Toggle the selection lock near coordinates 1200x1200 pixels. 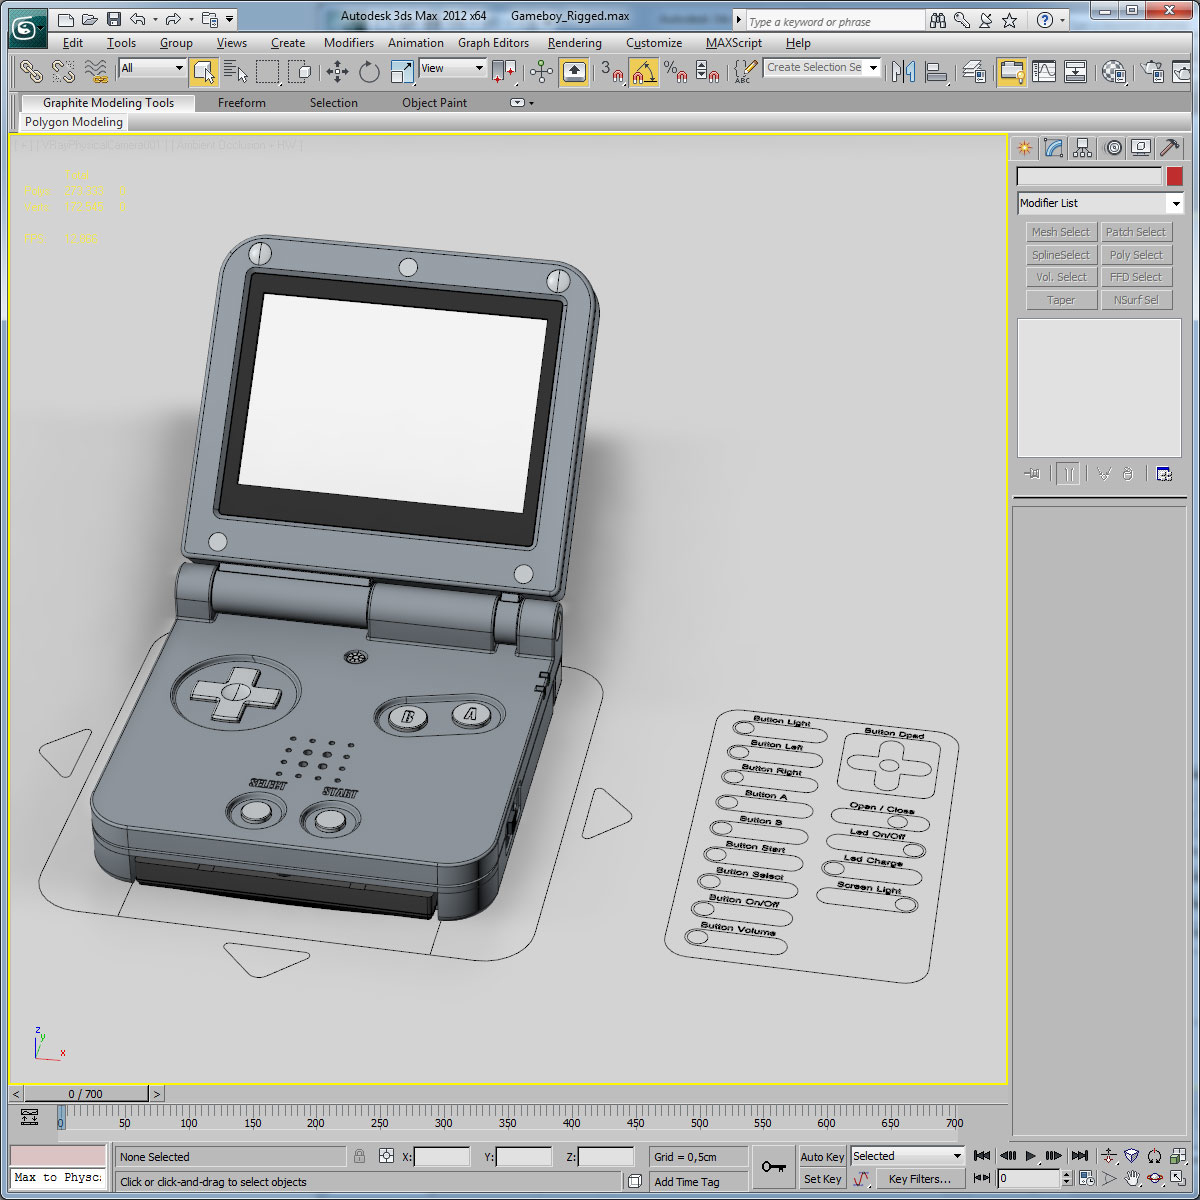(358, 1156)
